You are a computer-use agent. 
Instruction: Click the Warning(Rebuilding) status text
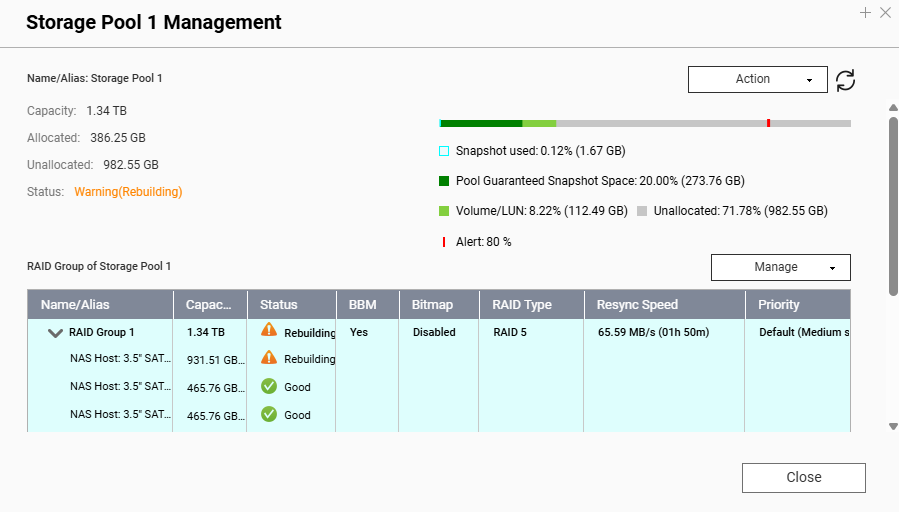coord(128,191)
